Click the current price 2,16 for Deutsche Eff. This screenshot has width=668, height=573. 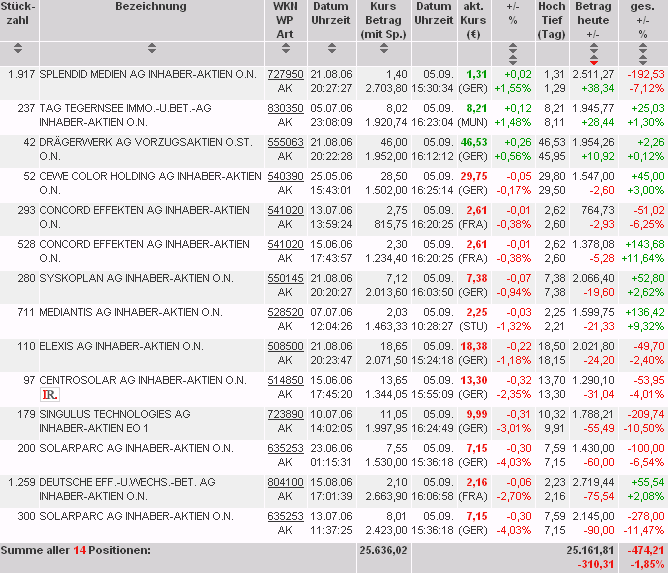click(476, 482)
